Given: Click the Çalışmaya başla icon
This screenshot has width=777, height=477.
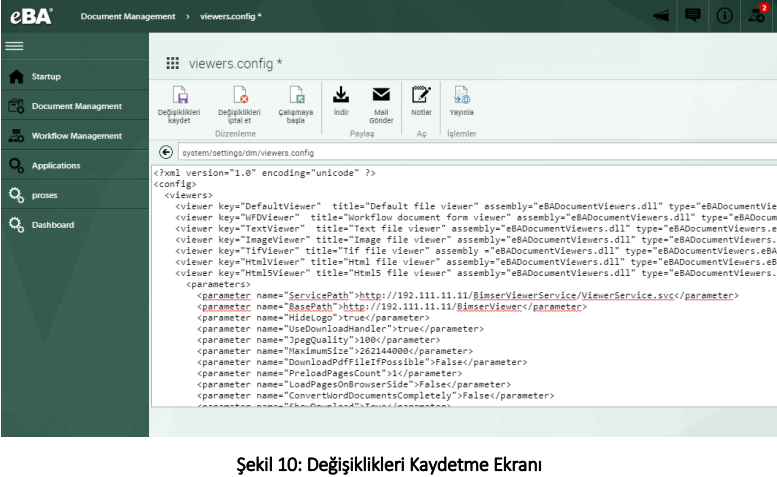Looking at the screenshot, I should 296,96.
